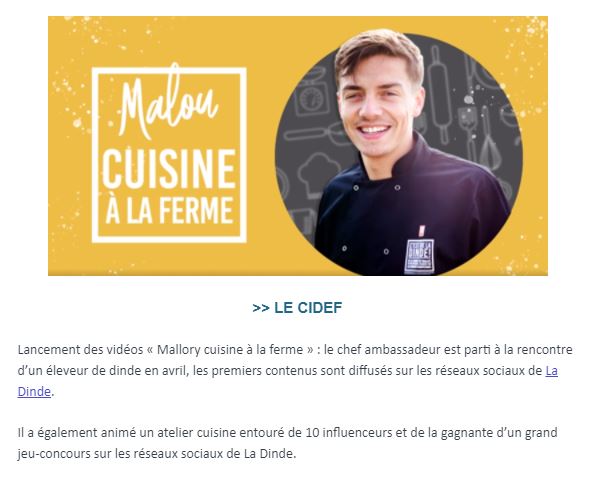Click the ">> LE CIDEF" heading
This screenshot has width=594, height=478.
[297, 308]
